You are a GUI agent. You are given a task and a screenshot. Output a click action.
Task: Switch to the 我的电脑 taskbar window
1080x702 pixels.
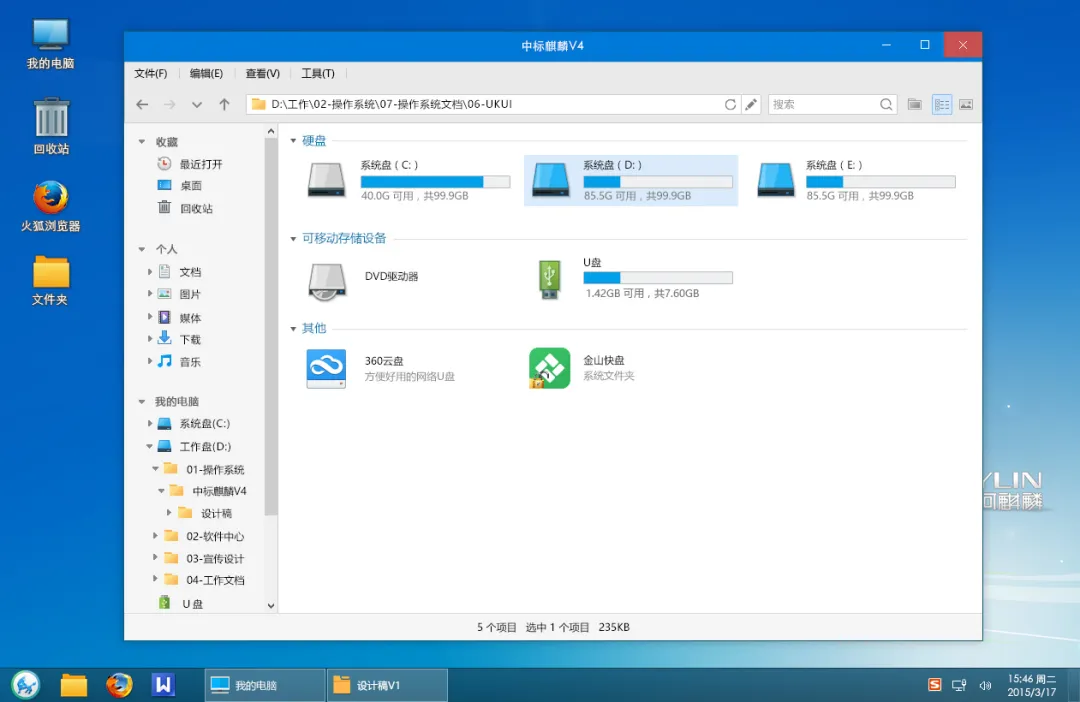(x=265, y=685)
